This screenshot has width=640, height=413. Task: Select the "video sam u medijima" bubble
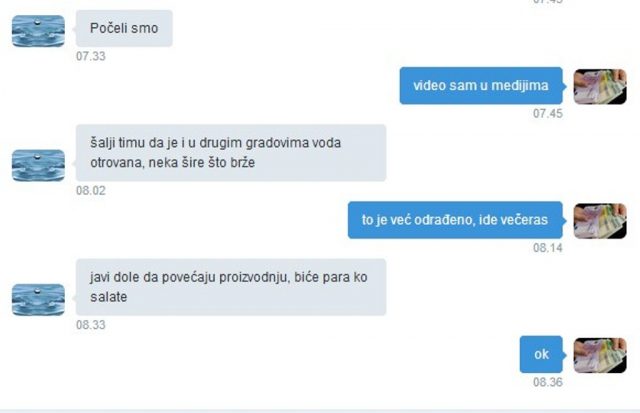point(481,86)
